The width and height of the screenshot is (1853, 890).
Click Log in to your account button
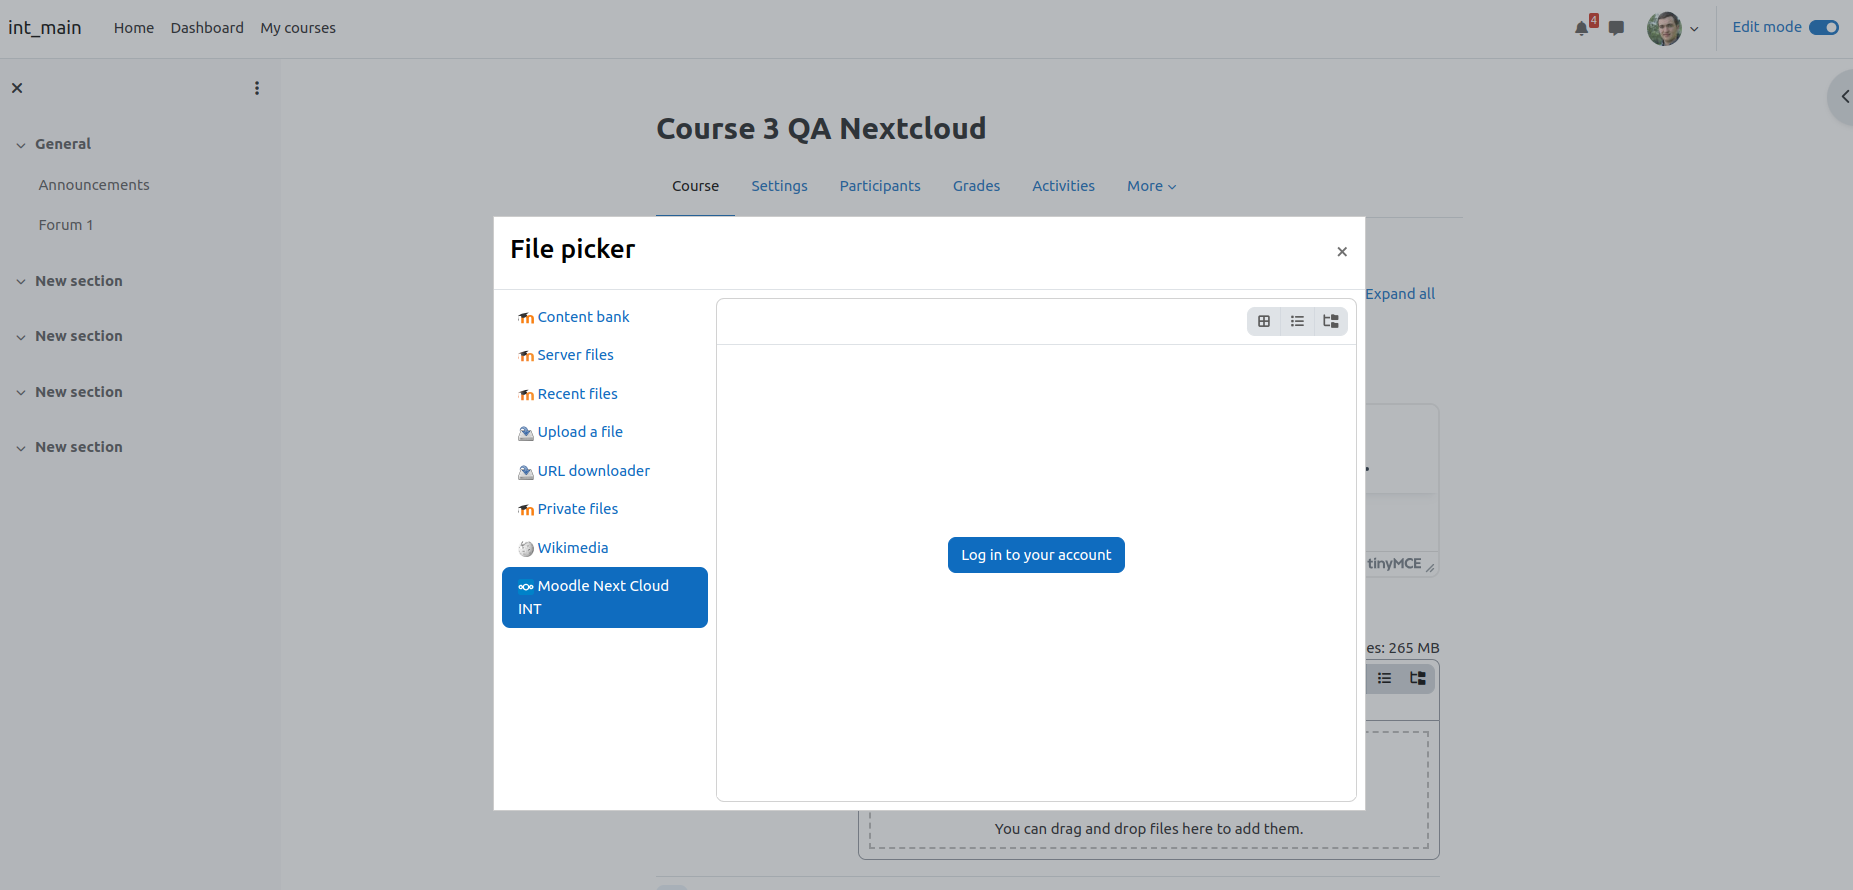click(1036, 555)
